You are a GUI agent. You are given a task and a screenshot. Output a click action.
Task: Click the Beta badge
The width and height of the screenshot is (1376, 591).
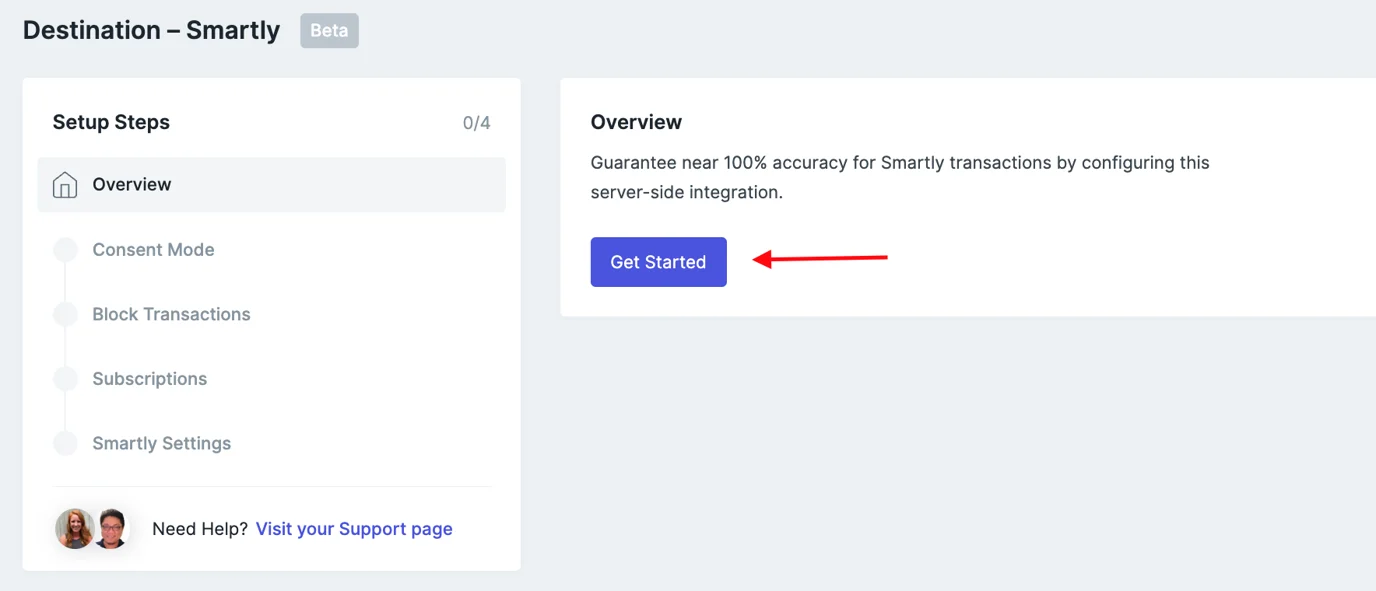[329, 30]
